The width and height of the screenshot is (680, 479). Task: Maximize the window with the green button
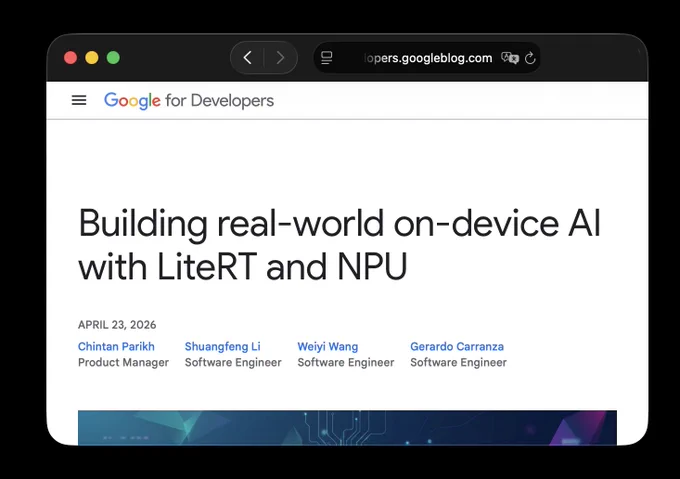tap(113, 58)
